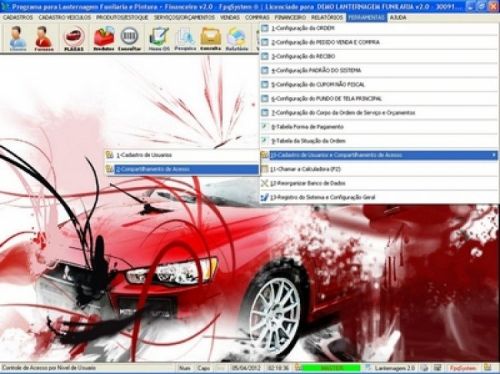The width and height of the screenshot is (500, 374).
Task: Choose 6-Configuração do FUNDO DE TELA PRINCIPAL
Action: tap(379, 99)
